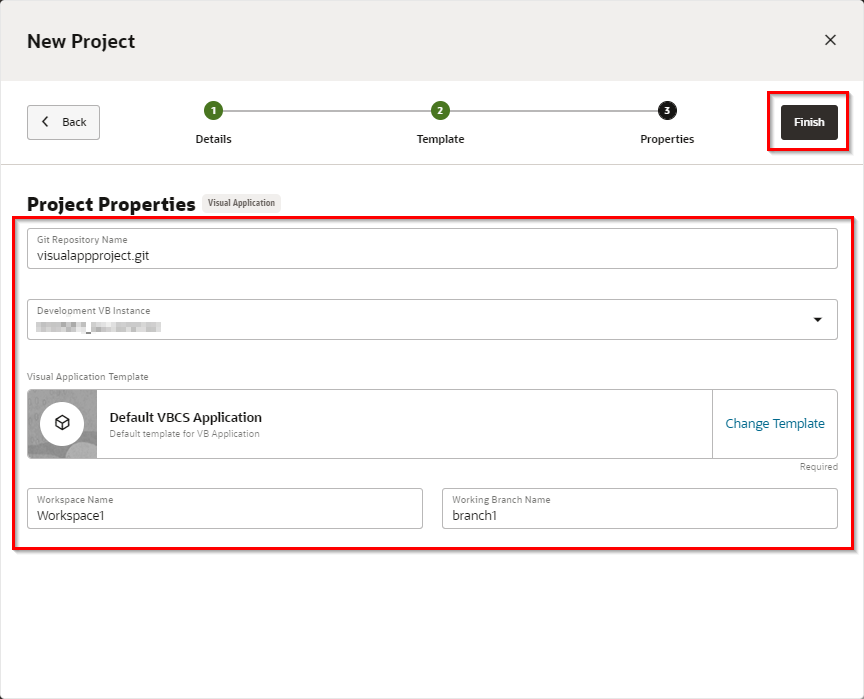
Task: Focus the Git Repository Name field
Action: tap(432, 255)
